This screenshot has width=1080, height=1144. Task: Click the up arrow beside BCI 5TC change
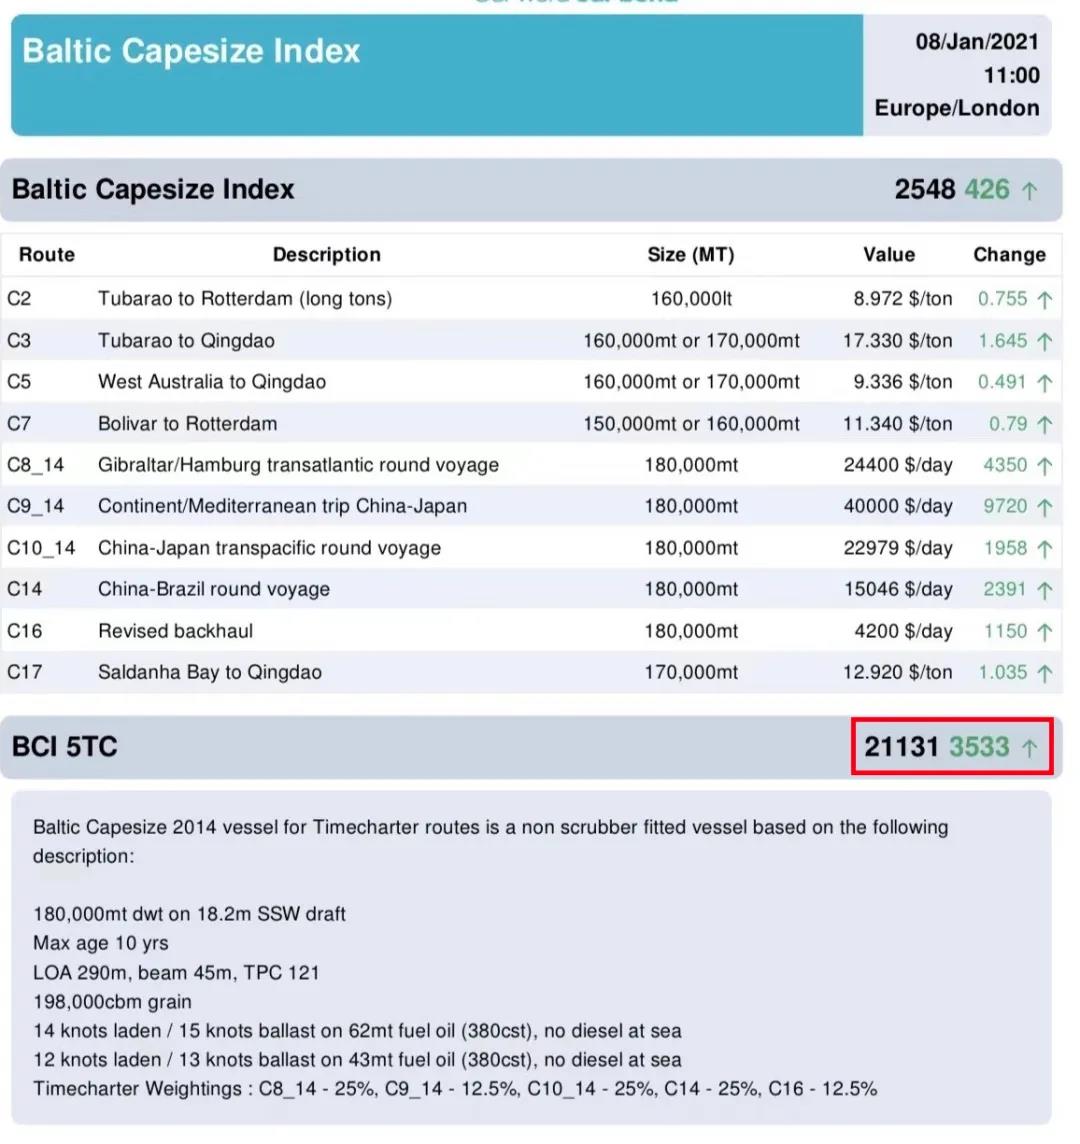[1030, 746]
